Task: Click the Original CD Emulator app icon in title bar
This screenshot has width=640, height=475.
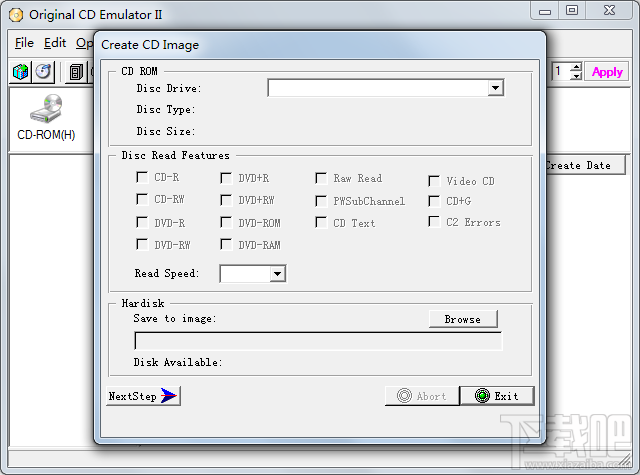Action: [16, 16]
